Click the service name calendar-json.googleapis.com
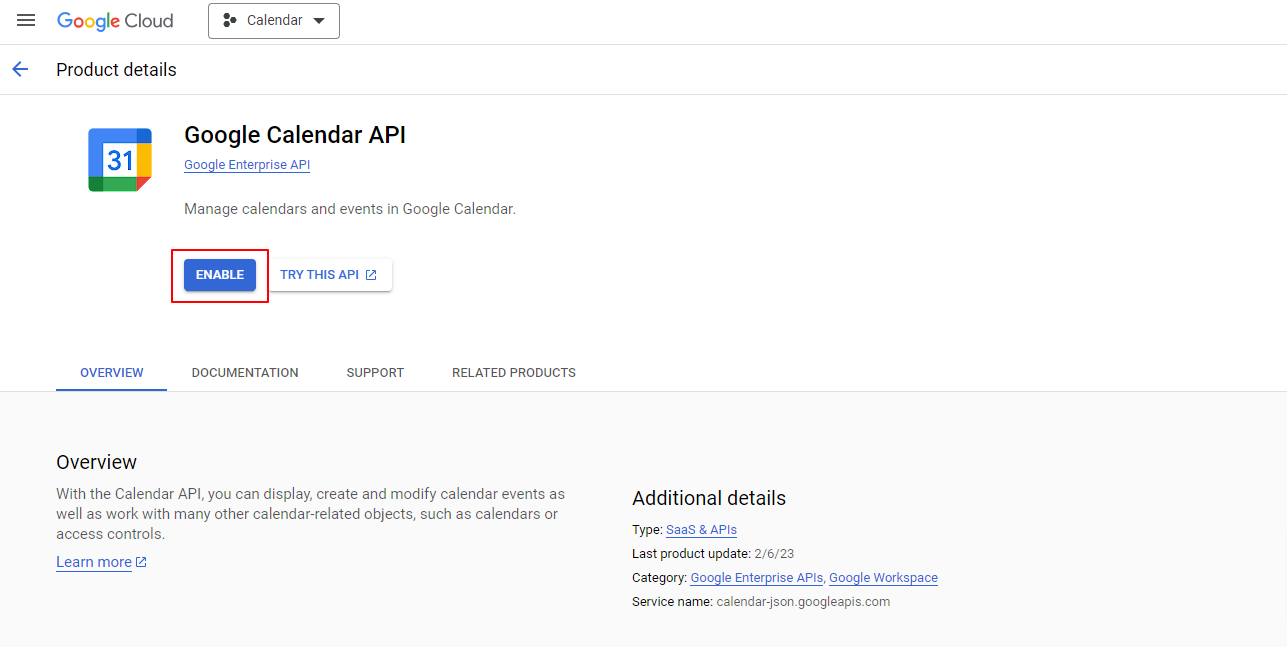 803,602
